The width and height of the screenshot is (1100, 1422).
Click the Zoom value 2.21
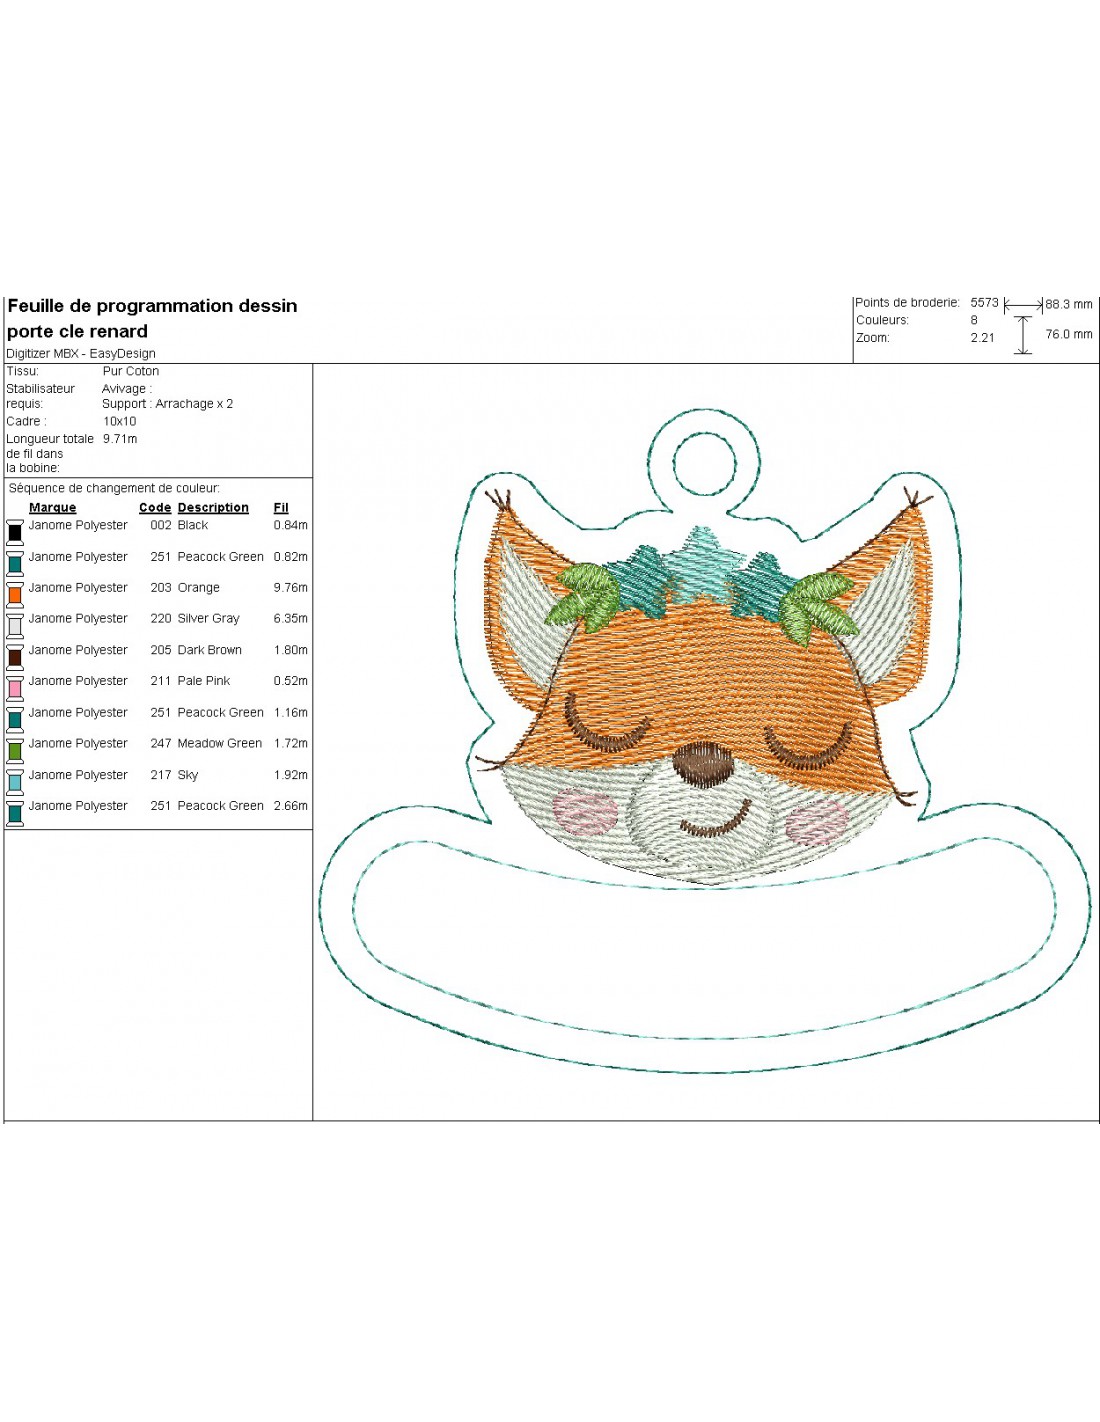click(982, 338)
